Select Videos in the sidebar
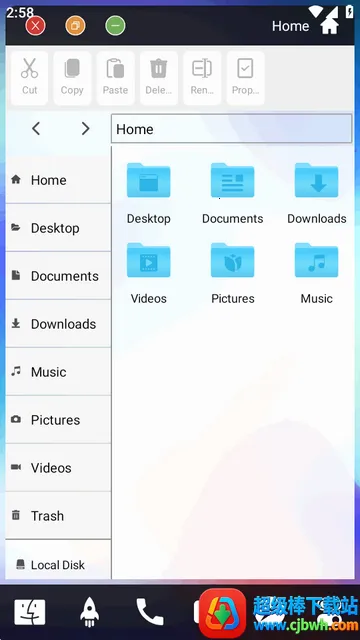This screenshot has width=360, height=640. point(58,468)
